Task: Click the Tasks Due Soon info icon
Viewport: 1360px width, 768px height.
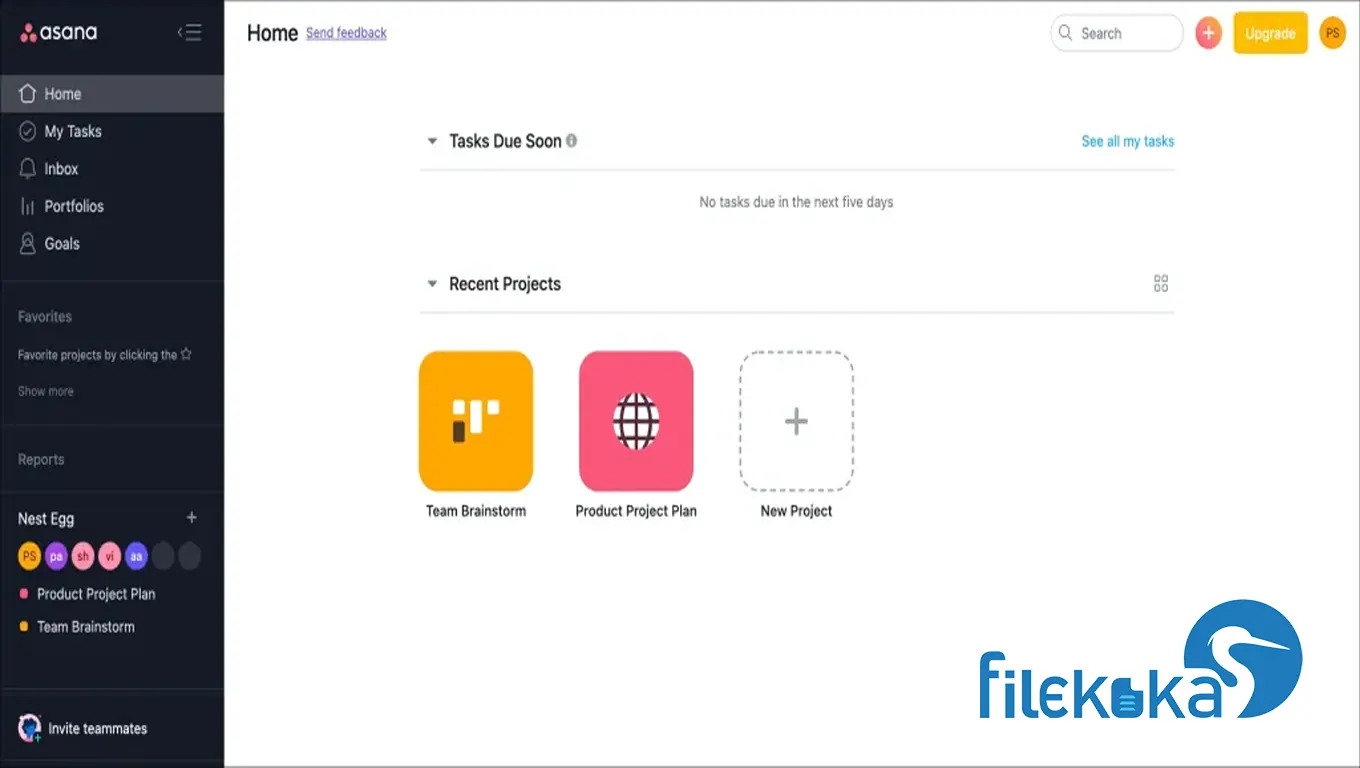Action: click(x=572, y=141)
